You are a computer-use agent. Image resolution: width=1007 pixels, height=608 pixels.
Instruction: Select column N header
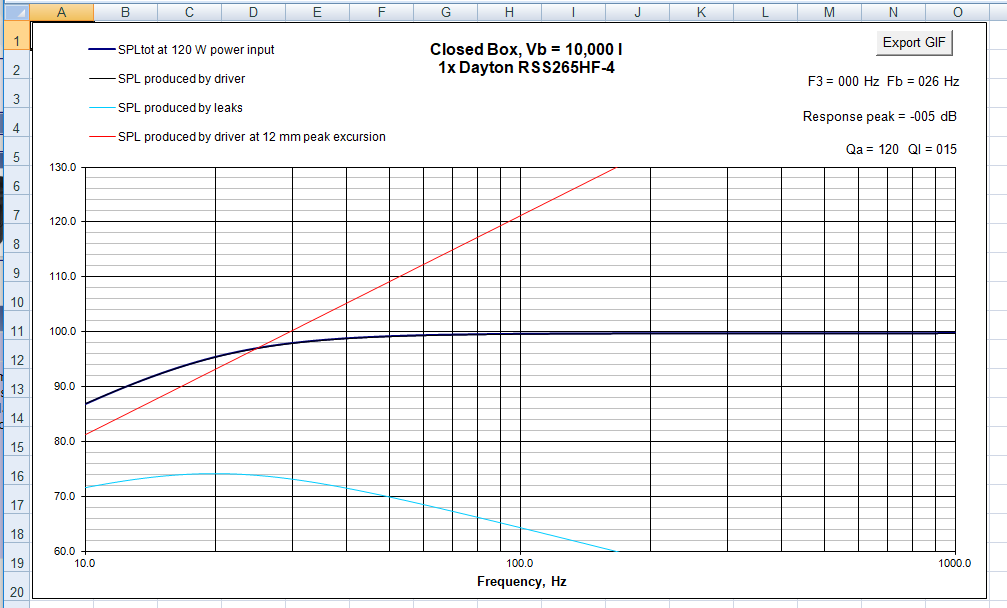click(x=893, y=12)
